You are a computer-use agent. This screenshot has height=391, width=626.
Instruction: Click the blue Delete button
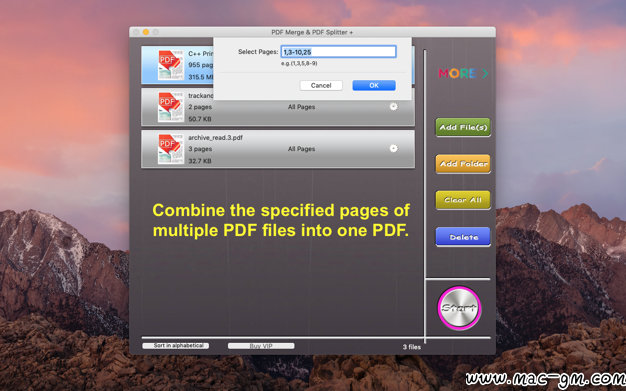[x=463, y=237]
